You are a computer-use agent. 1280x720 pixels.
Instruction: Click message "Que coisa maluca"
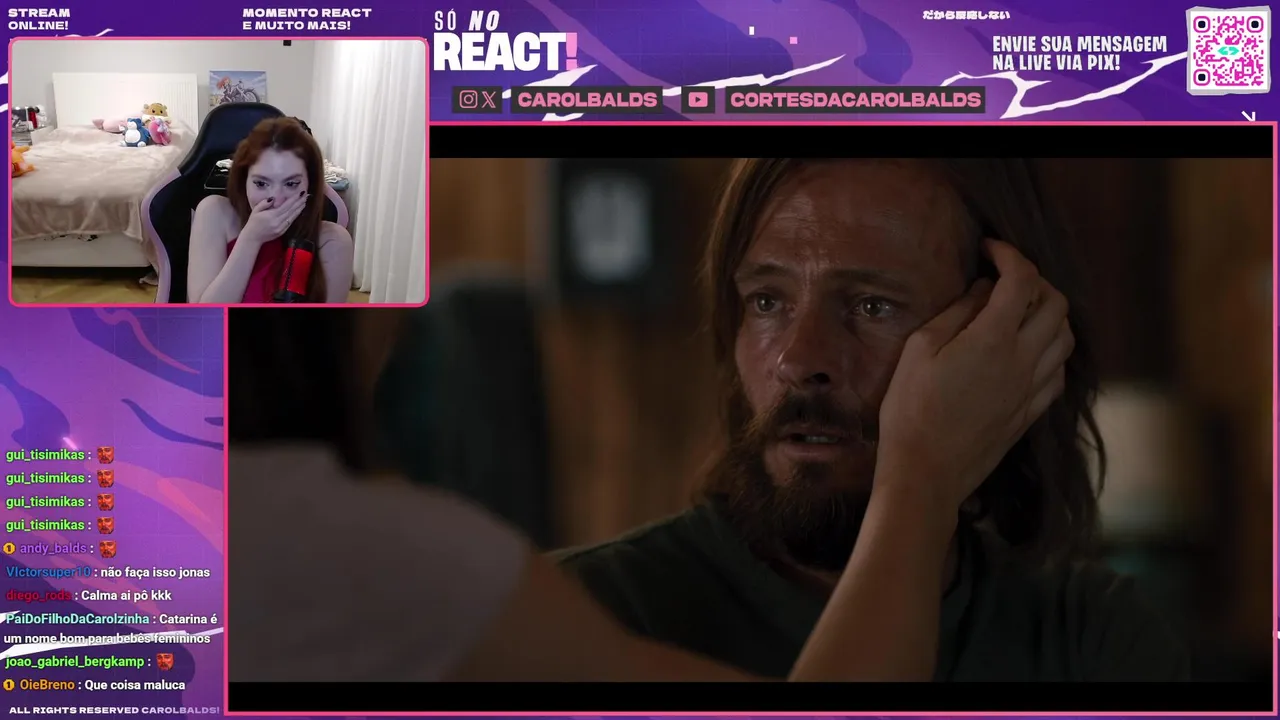(x=135, y=685)
